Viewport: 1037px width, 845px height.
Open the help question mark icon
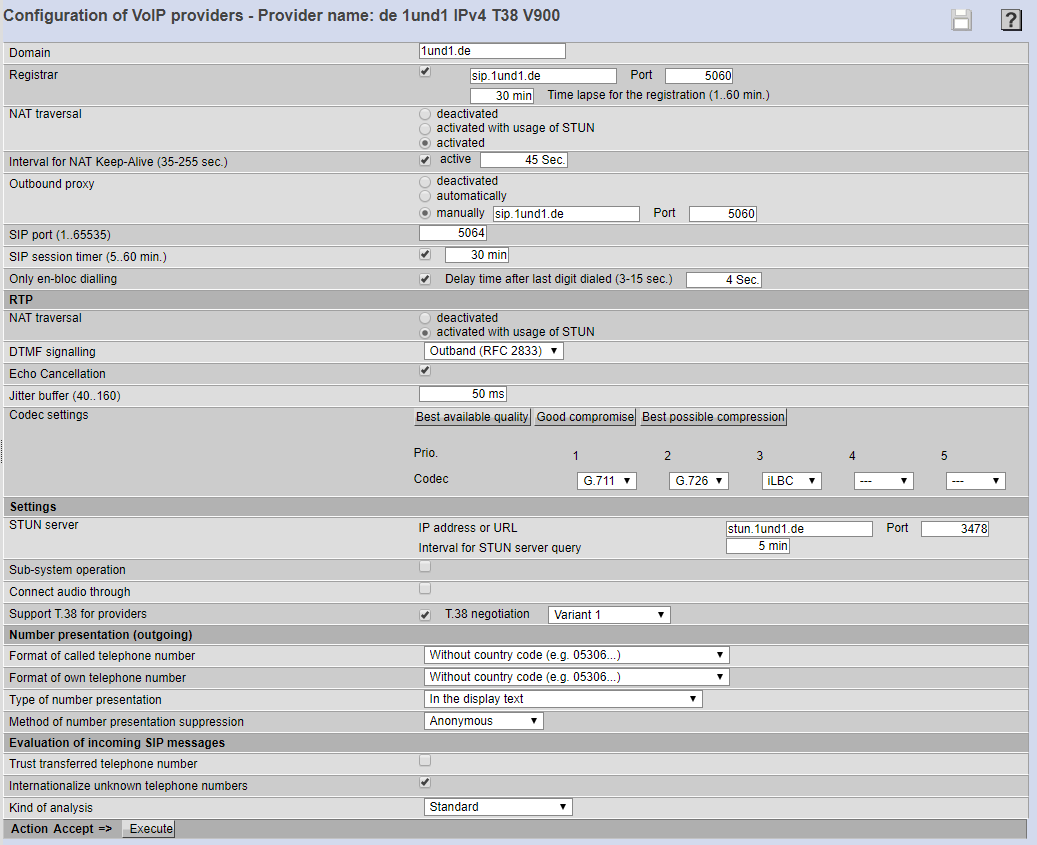[1011, 20]
